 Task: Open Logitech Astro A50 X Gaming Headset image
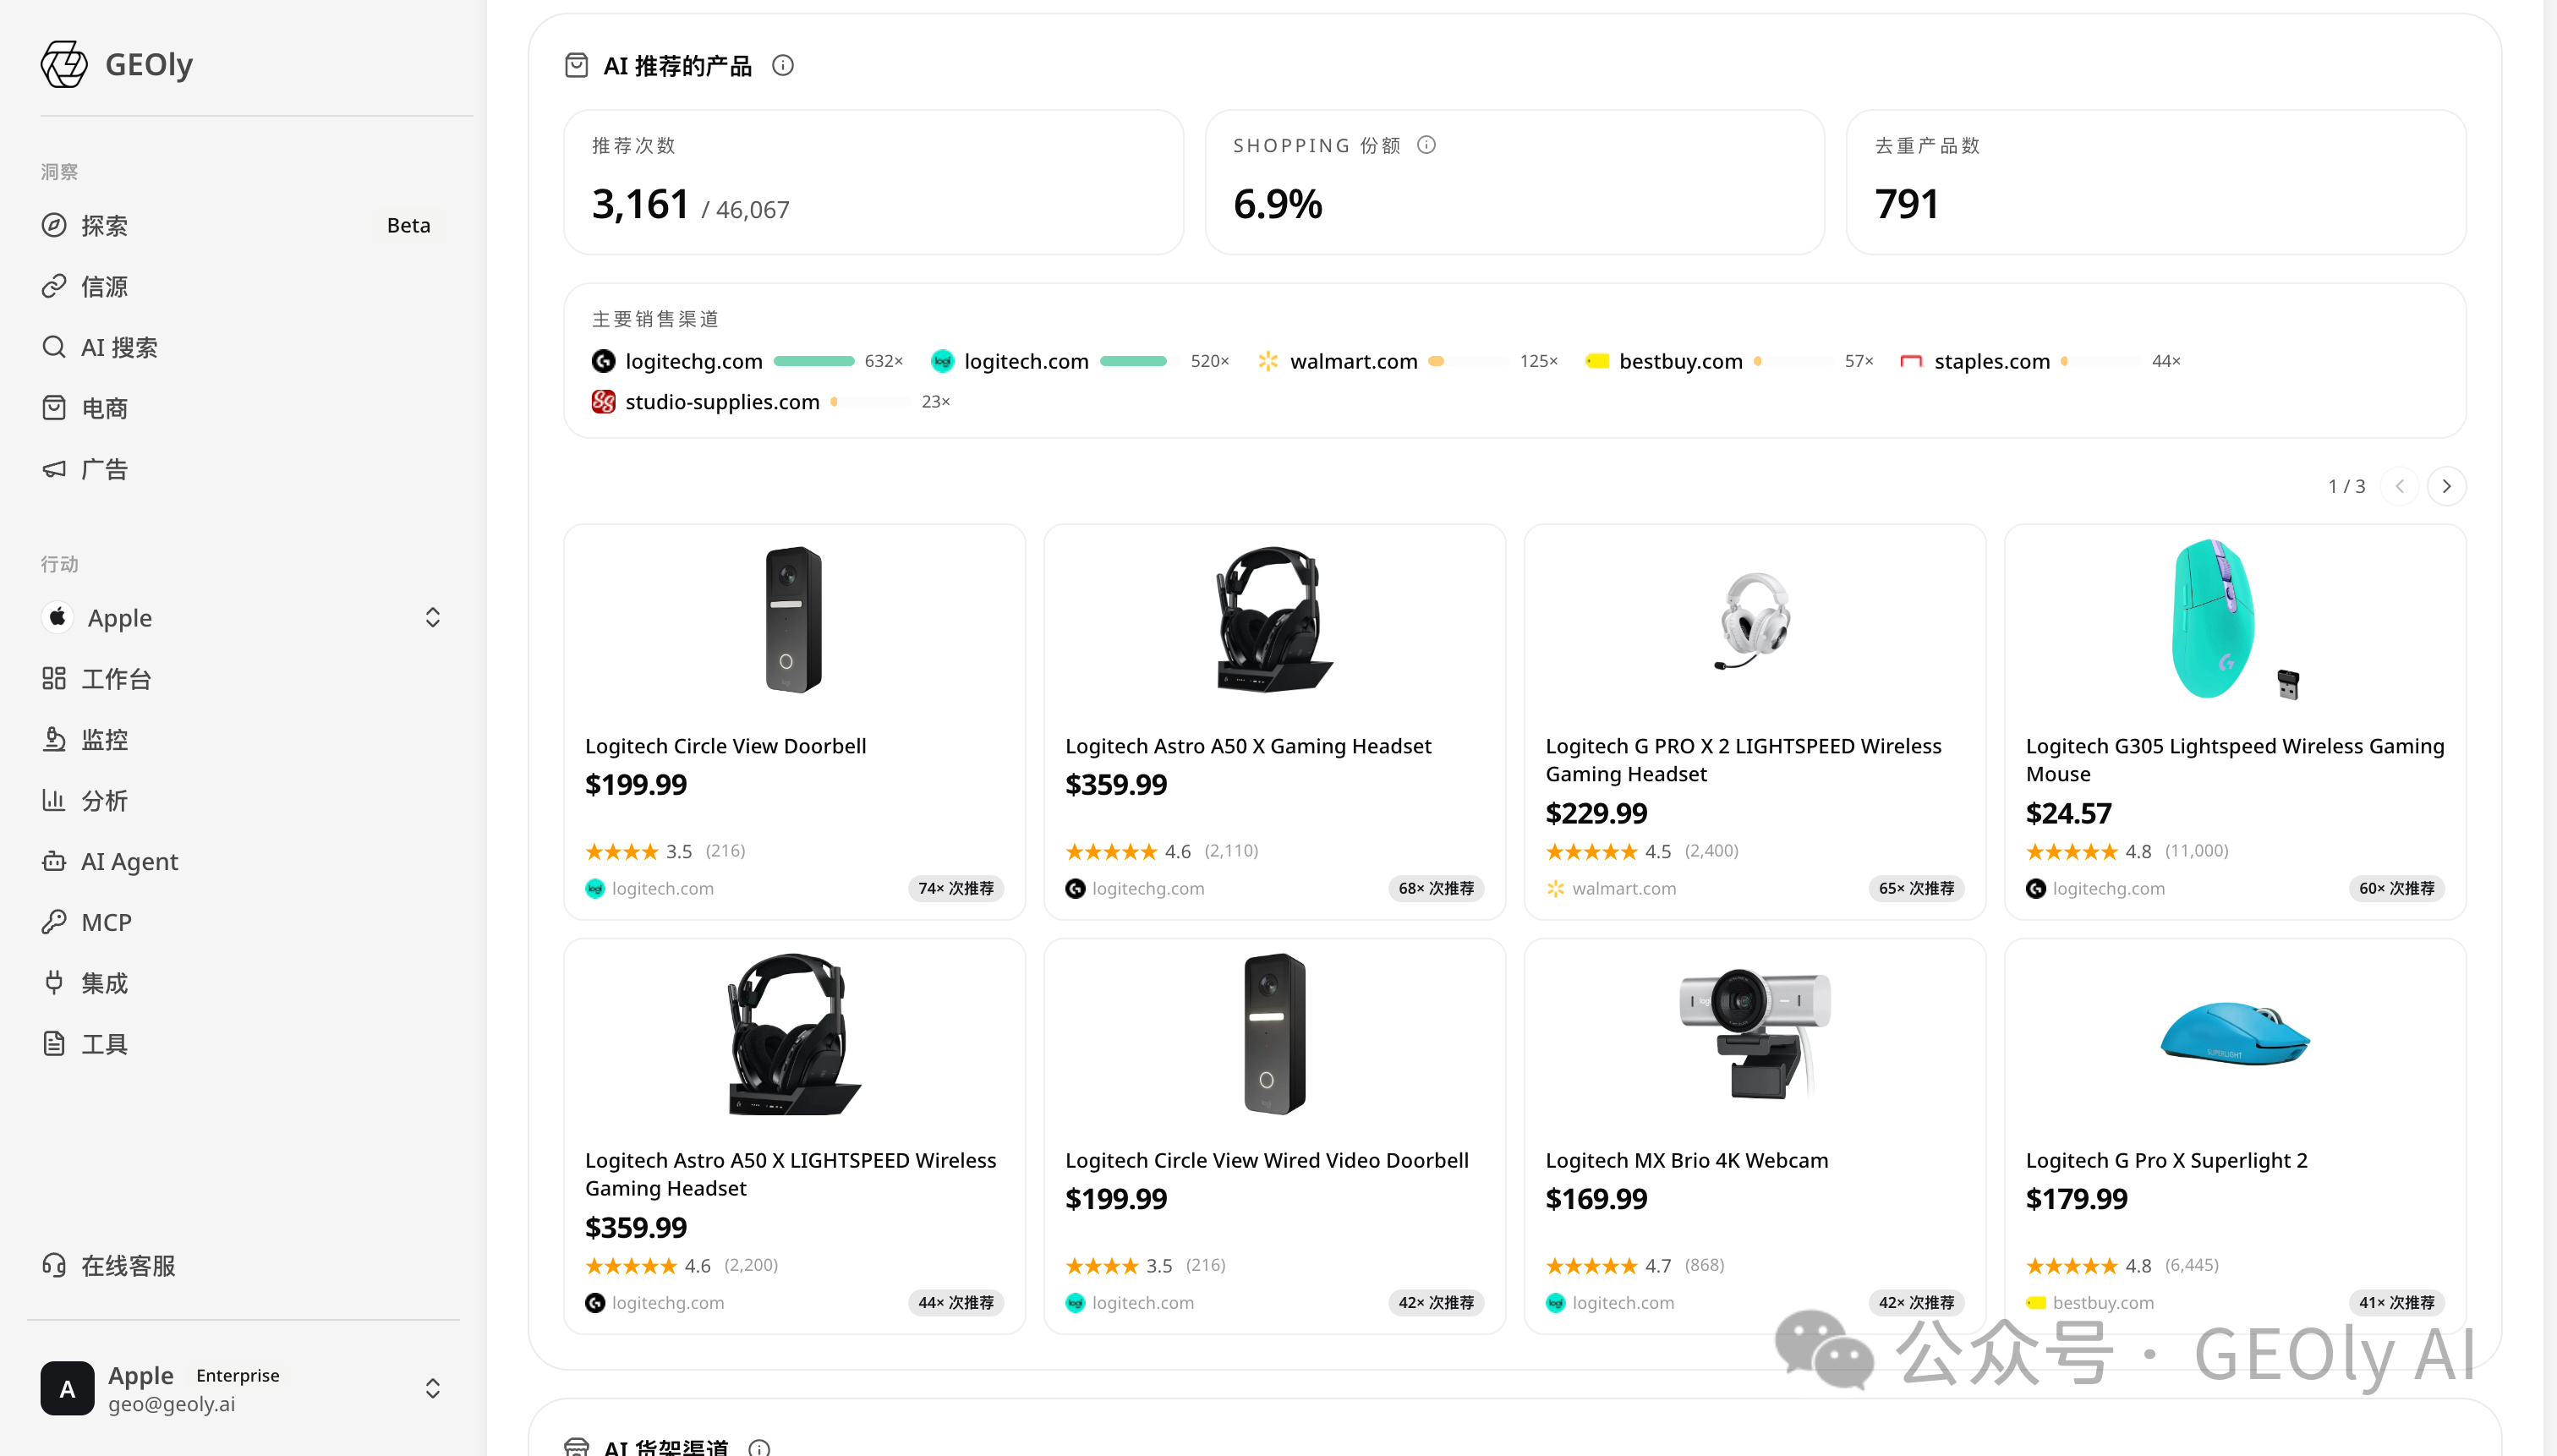pyautogui.click(x=1274, y=619)
